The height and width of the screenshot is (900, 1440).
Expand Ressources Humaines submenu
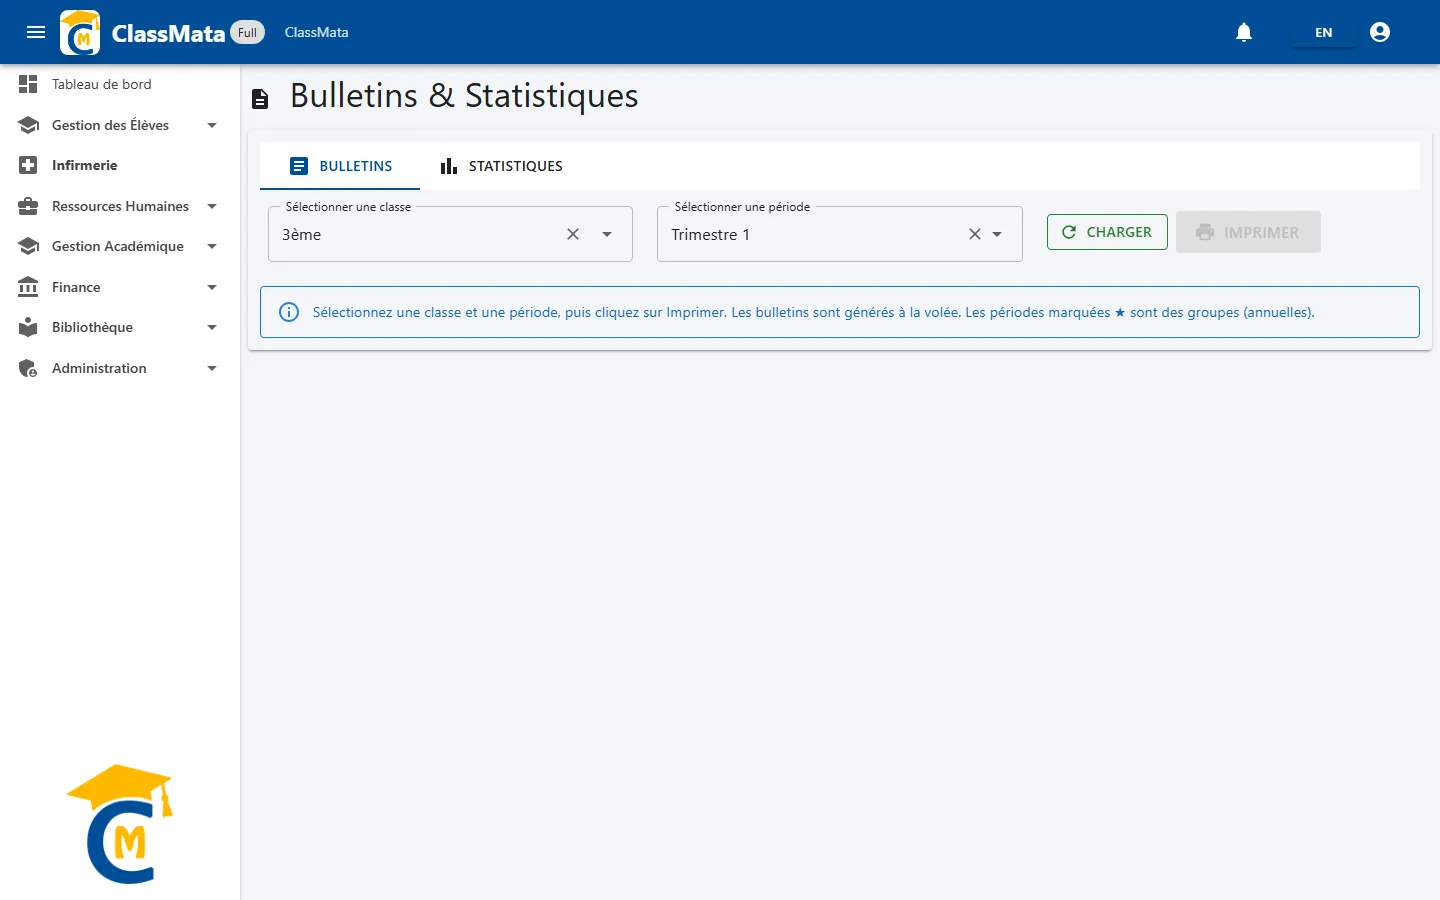[120, 206]
